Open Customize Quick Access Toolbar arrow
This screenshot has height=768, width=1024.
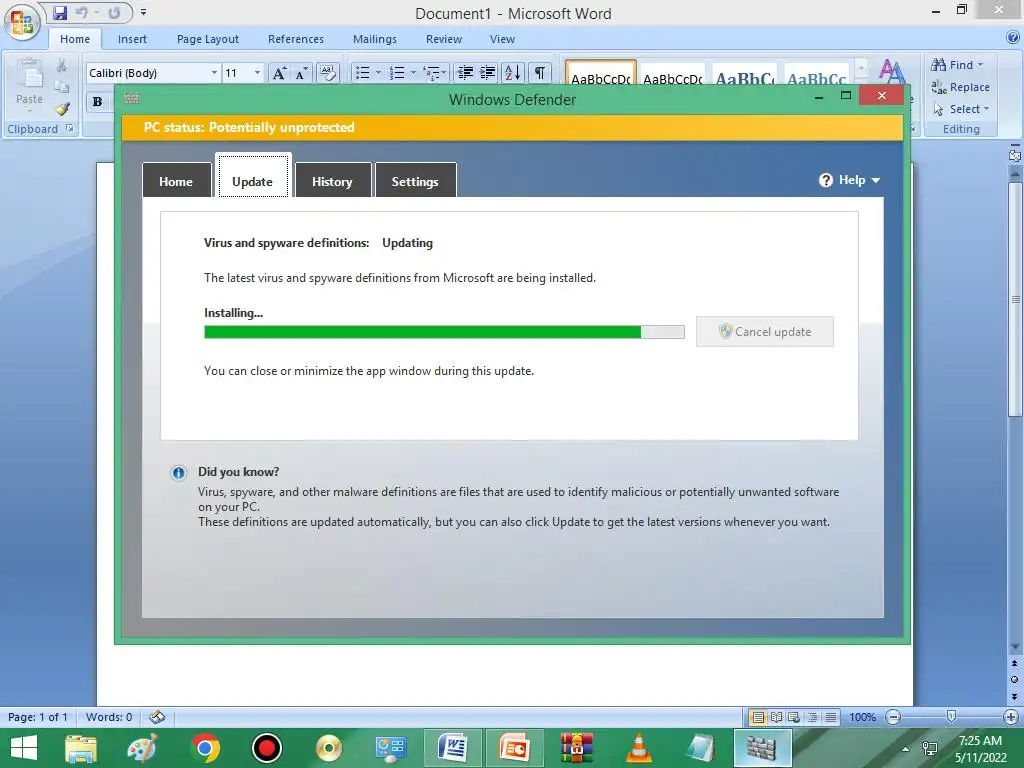click(144, 12)
